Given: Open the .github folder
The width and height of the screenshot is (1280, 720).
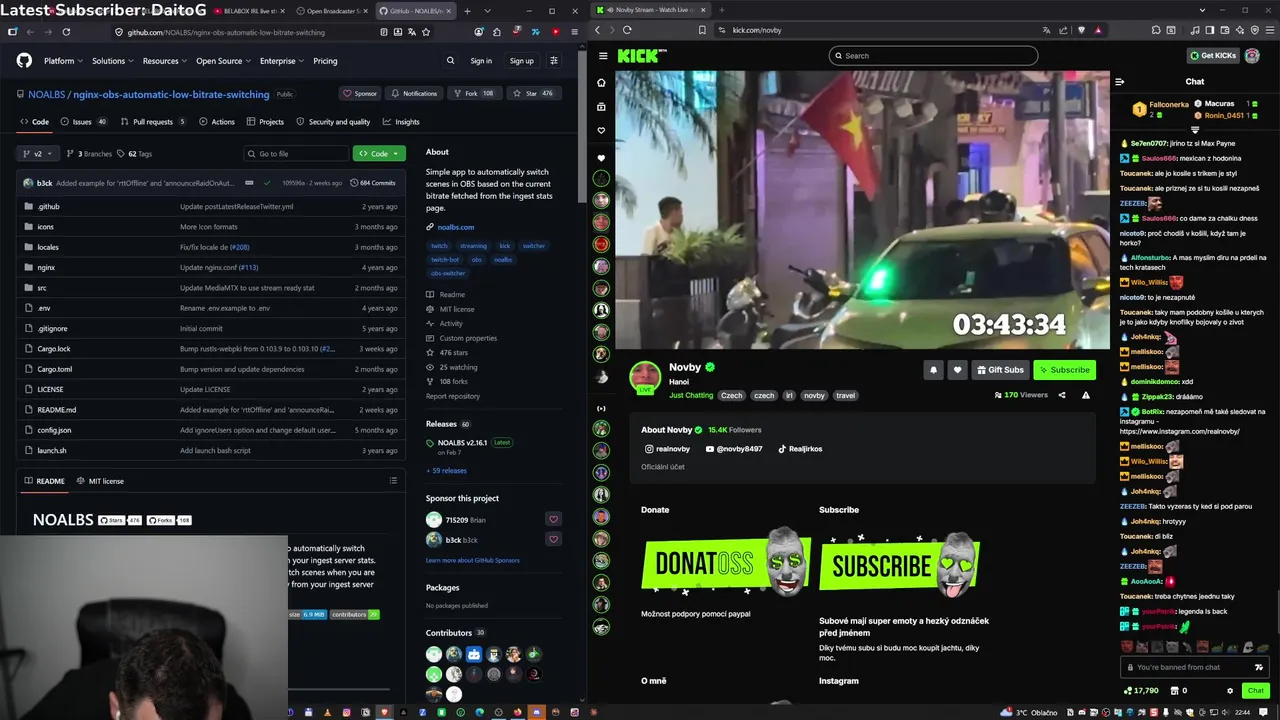Looking at the screenshot, I should pos(48,207).
